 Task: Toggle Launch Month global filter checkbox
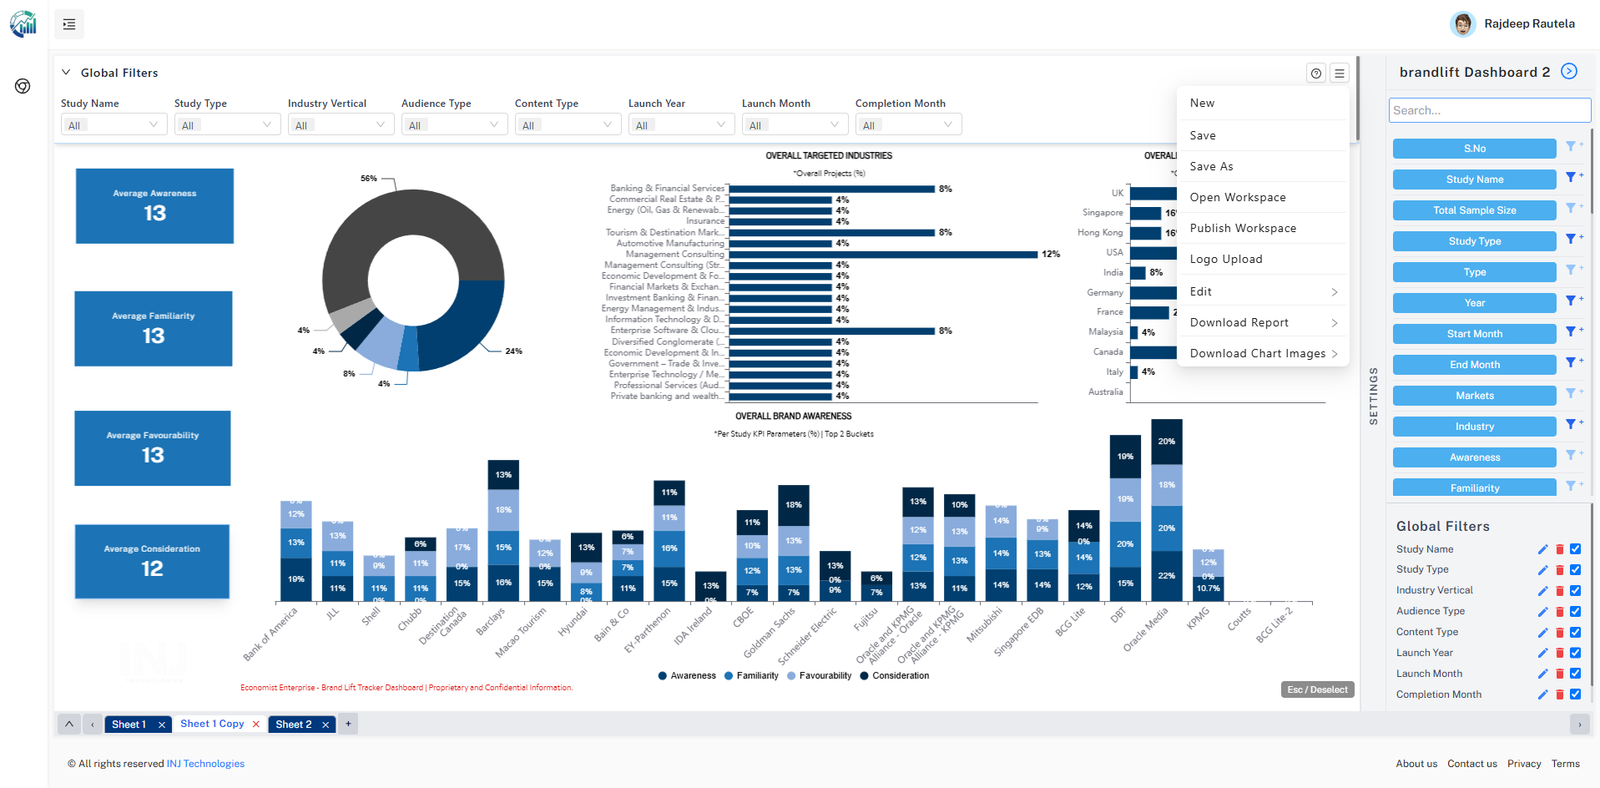(1575, 674)
